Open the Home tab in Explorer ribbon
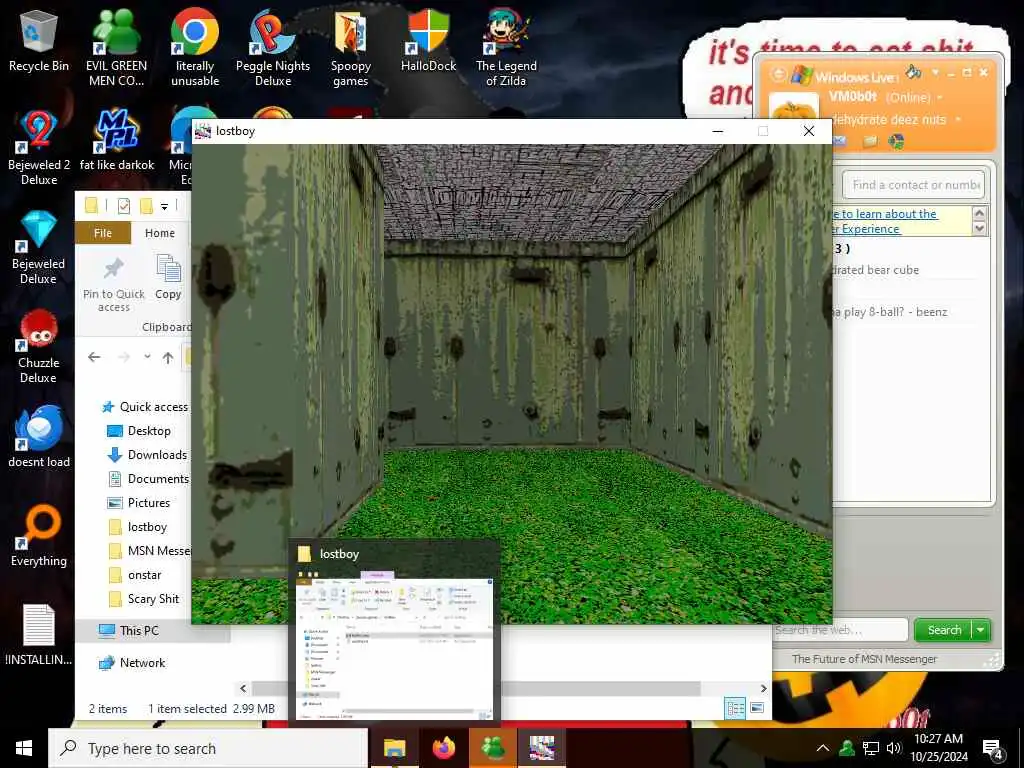The width and height of the screenshot is (1024, 768). pyautogui.click(x=160, y=233)
